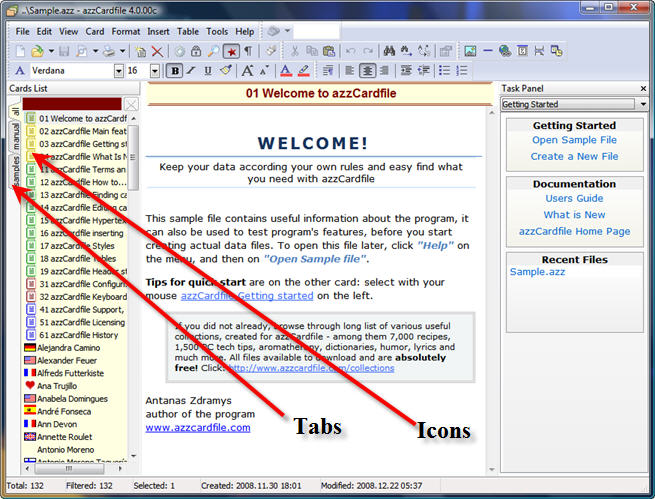The image size is (655, 499).
Task: Toggle center paragraph alignment
Action: point(368,71)
